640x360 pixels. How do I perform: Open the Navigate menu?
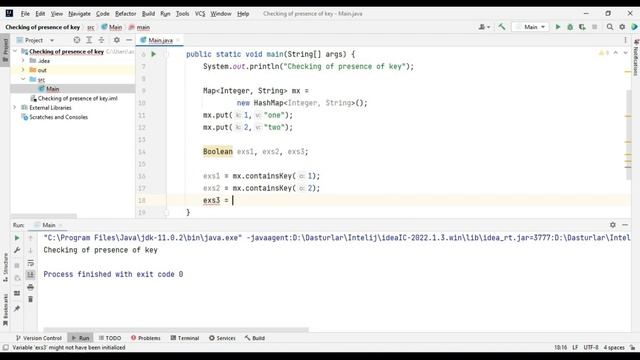click(x=79, y=13)
